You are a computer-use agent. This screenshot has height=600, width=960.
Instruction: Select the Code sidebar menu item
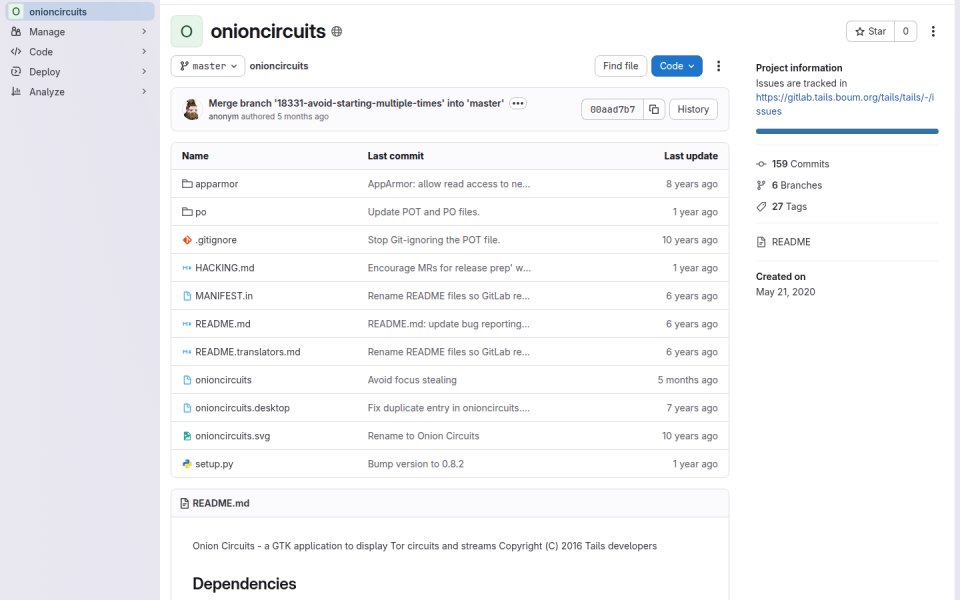80,52
